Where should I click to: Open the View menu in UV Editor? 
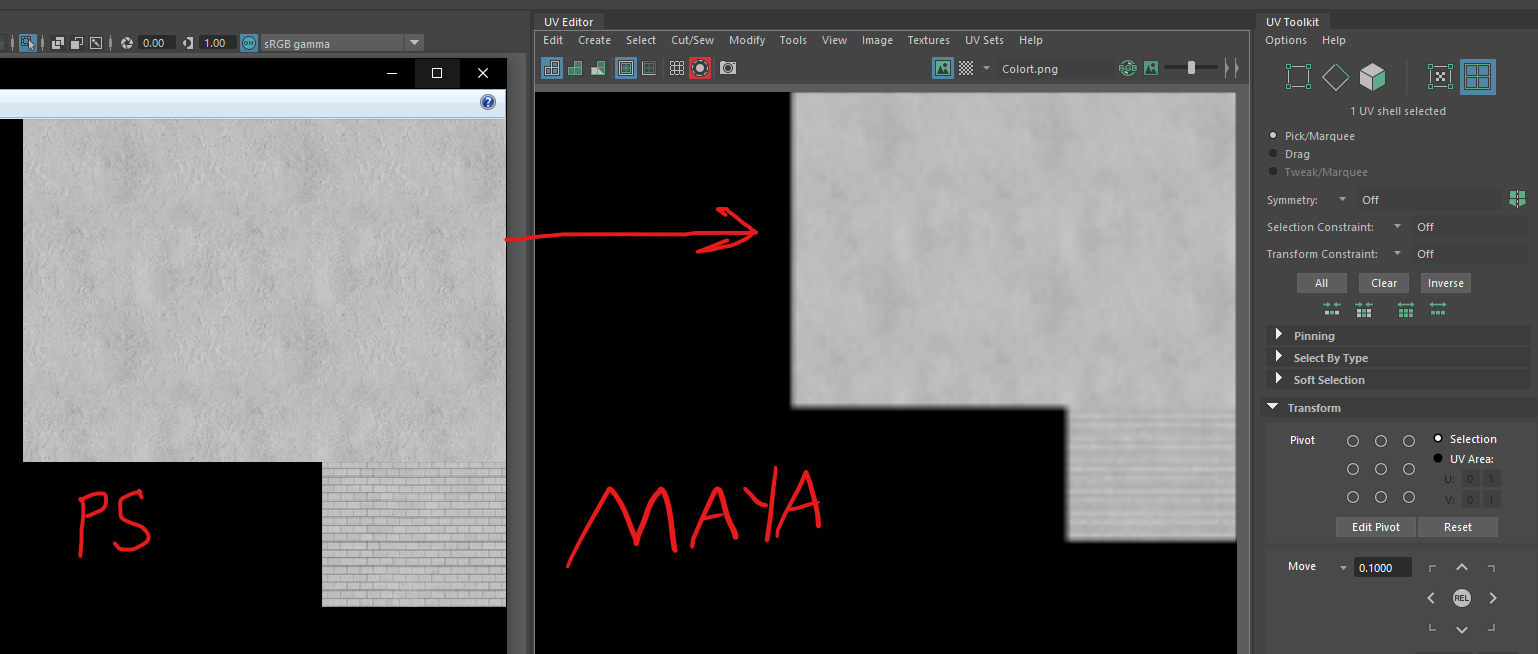point(834,40)
